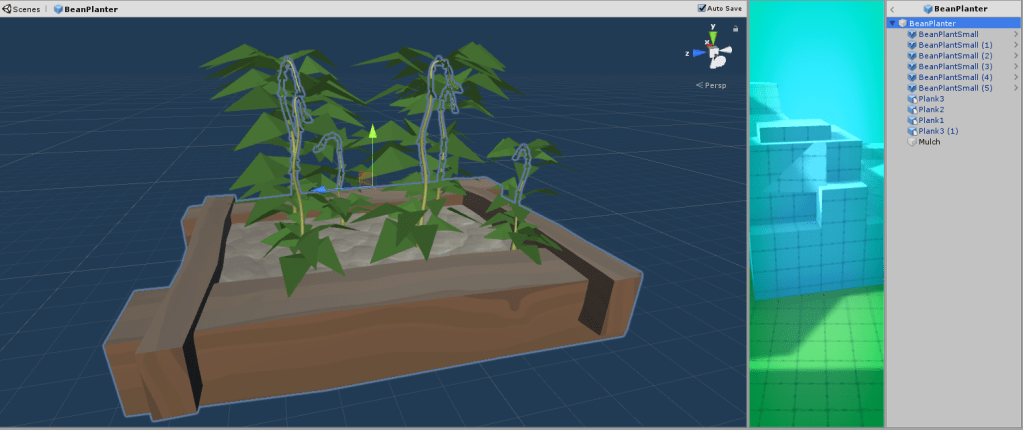Collapse the BeanPlanter root foldout arrow
The image size is (1023, 430).
(892, 23)
